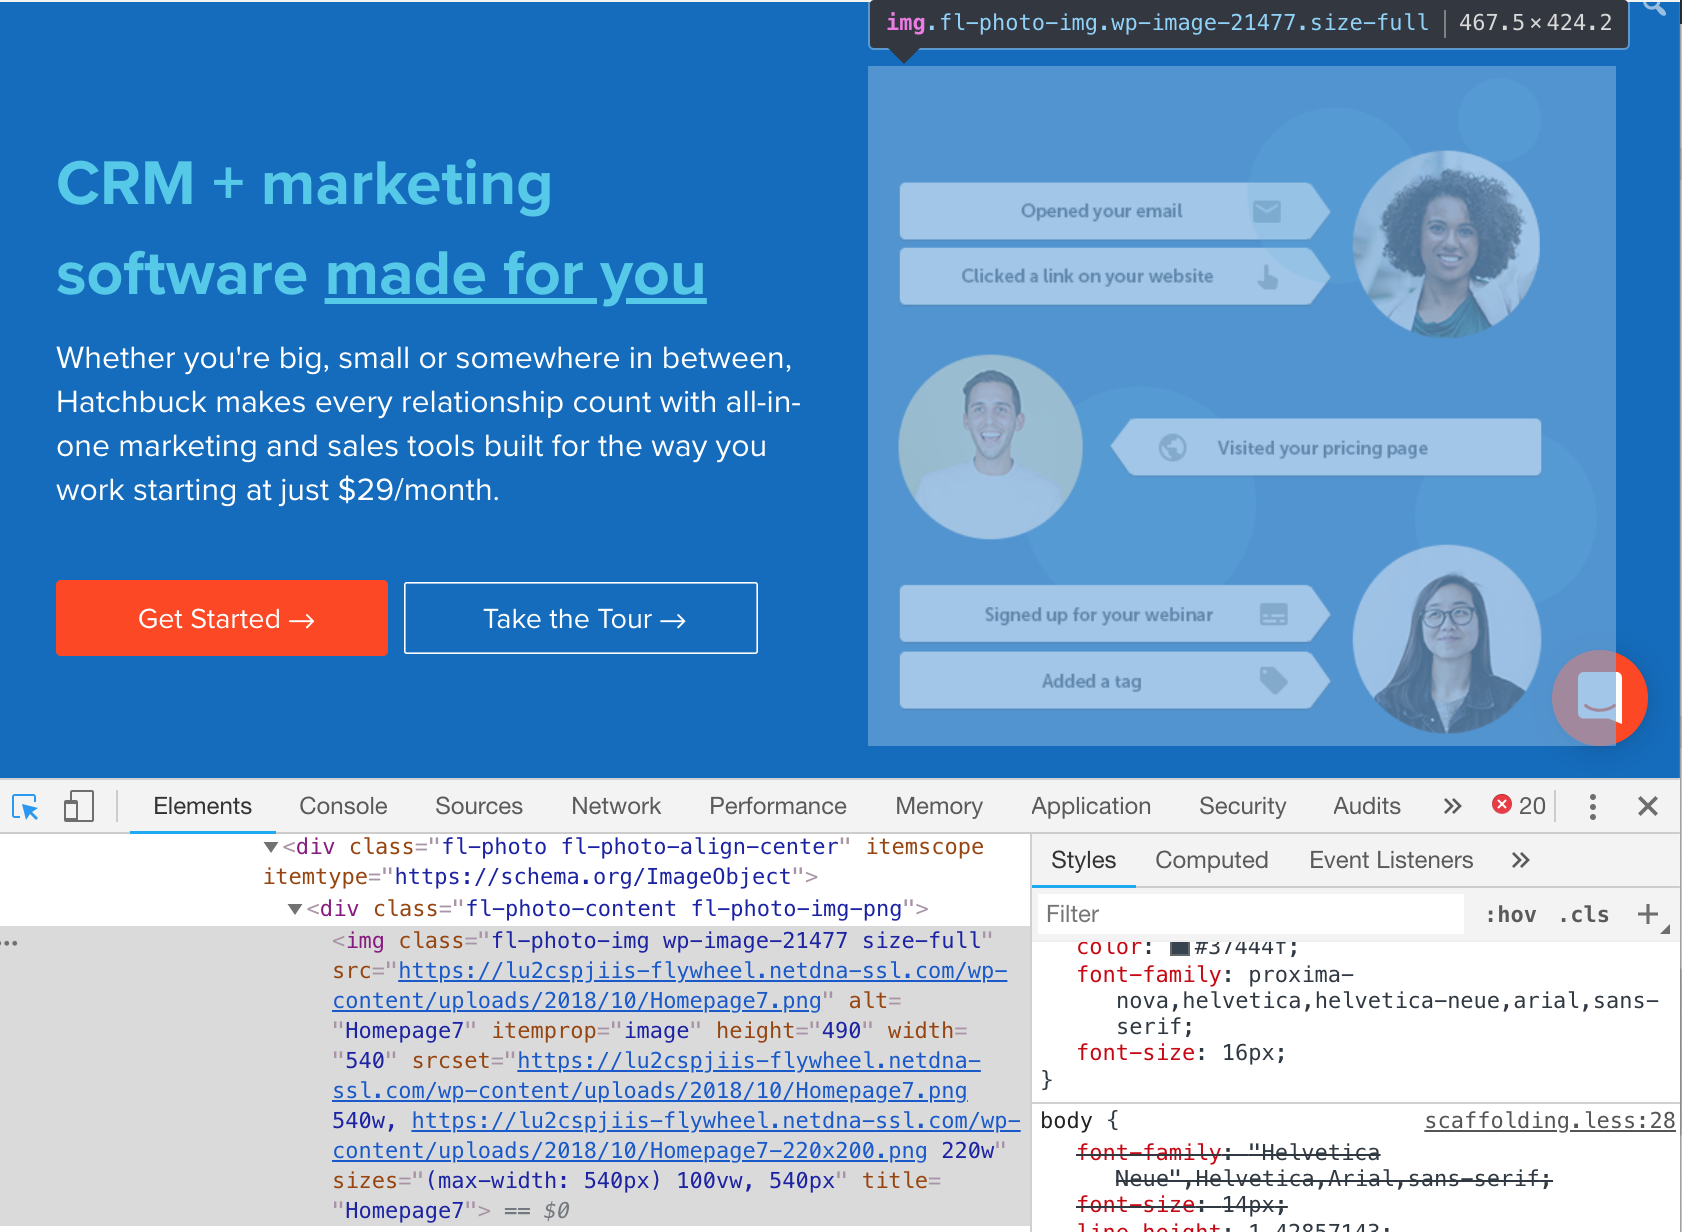Switch to the Console tab
The image size is (1682, 1232).
point(343,807)
